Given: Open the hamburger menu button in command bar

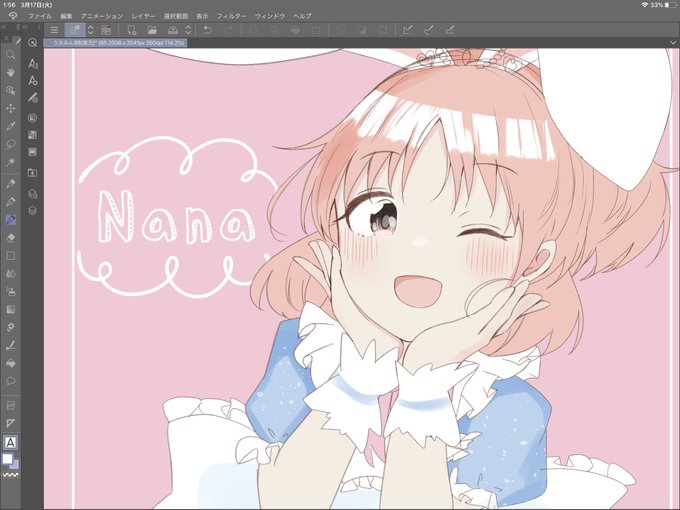Looking at the screenshot, I should pos(54,30).
